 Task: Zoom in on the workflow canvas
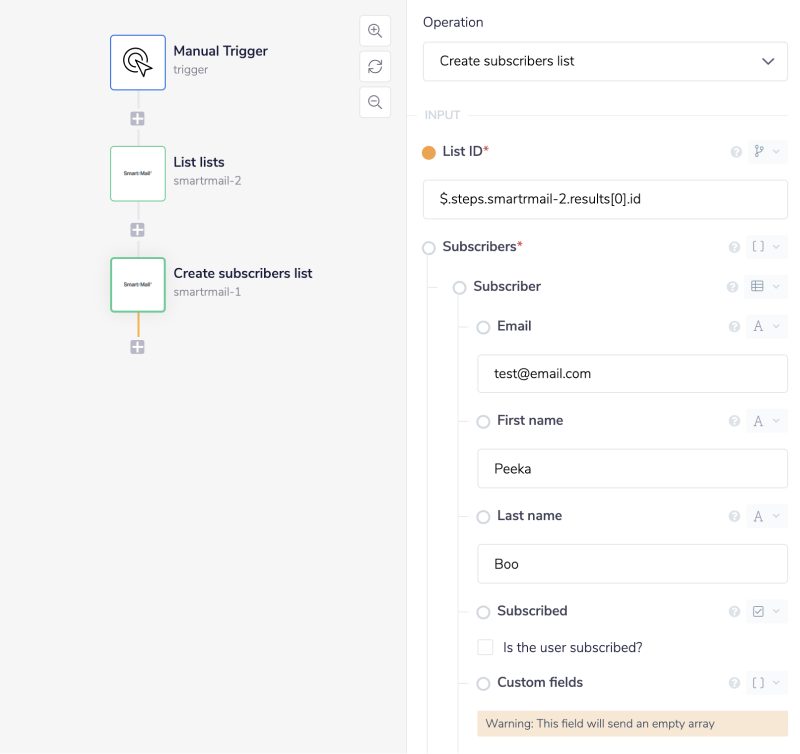coord(375,30)
